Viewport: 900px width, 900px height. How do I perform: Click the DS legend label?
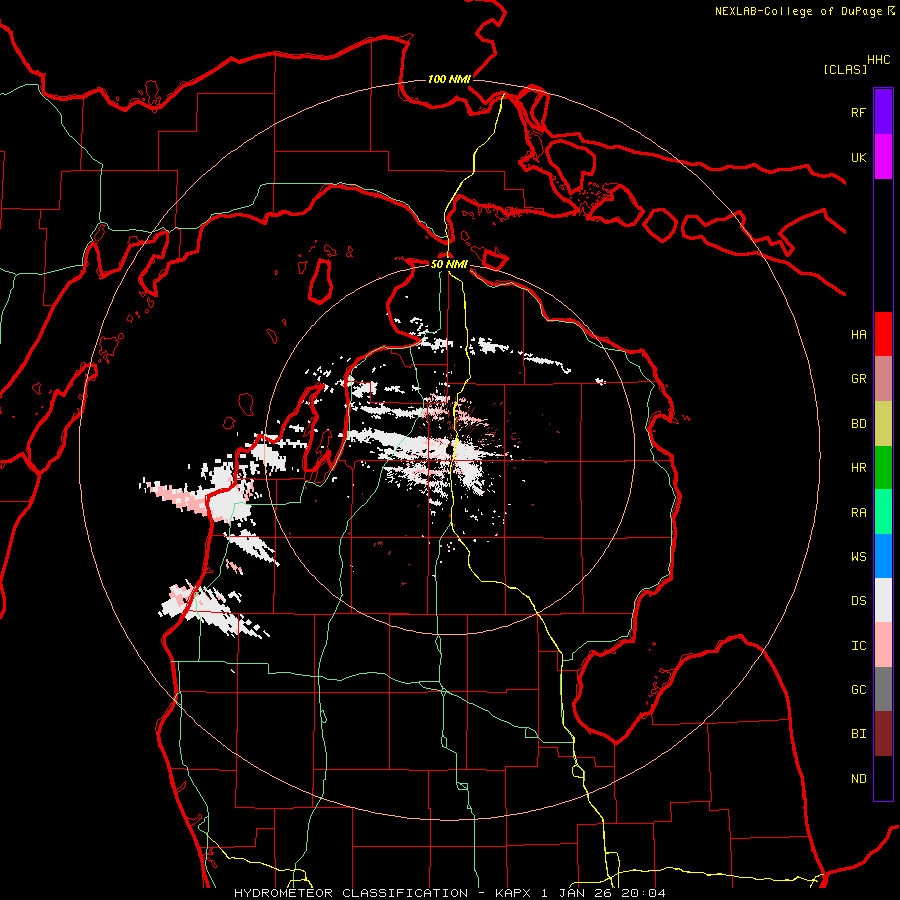(858, 601)
